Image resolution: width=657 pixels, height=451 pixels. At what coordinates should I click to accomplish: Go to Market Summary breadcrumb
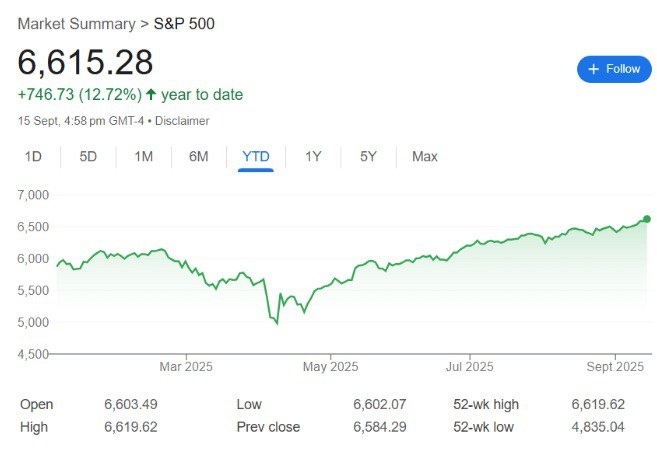tap(77, 24)
